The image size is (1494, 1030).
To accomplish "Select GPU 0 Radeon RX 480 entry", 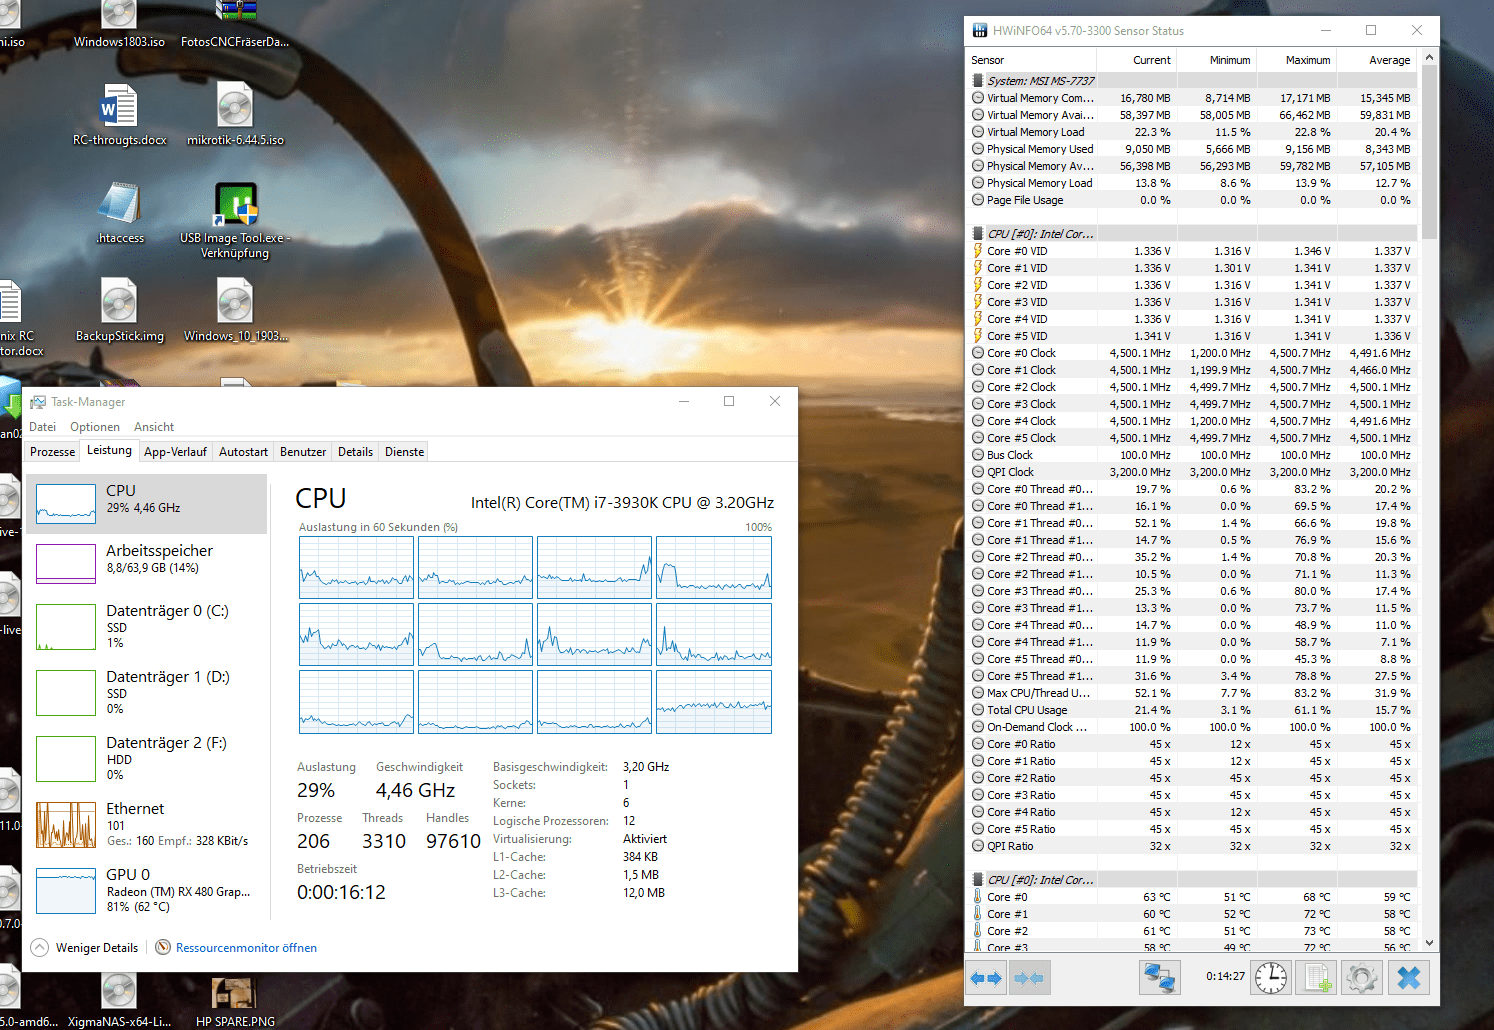I will [146, 891].
